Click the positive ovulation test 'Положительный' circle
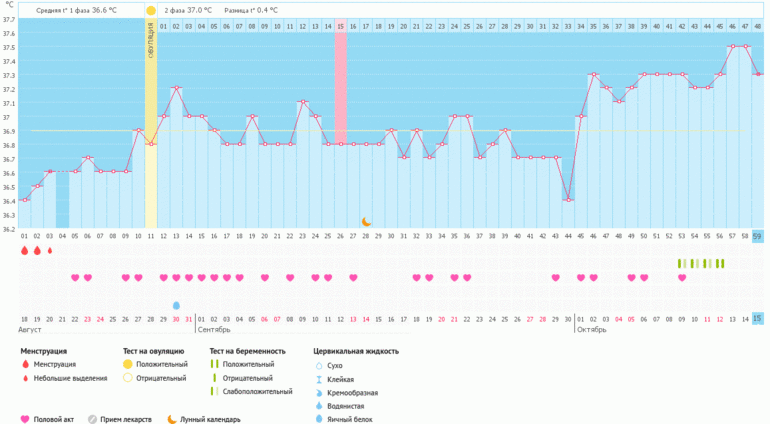The width and height of the screenshot is (770, 424). [126, 365]
